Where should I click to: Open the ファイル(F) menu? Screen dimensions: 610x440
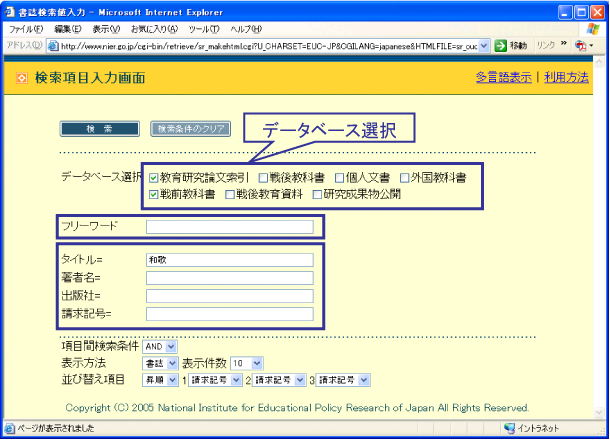click(26, 29)
